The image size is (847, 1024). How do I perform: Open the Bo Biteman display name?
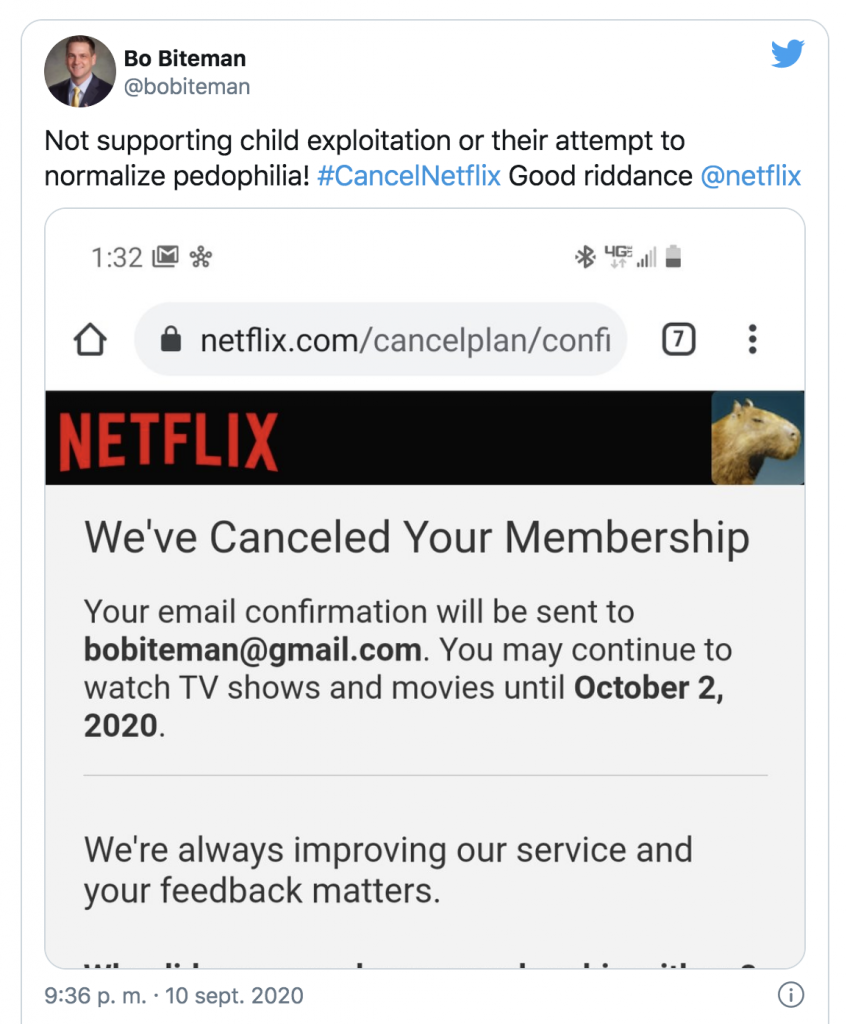point(184,59)
